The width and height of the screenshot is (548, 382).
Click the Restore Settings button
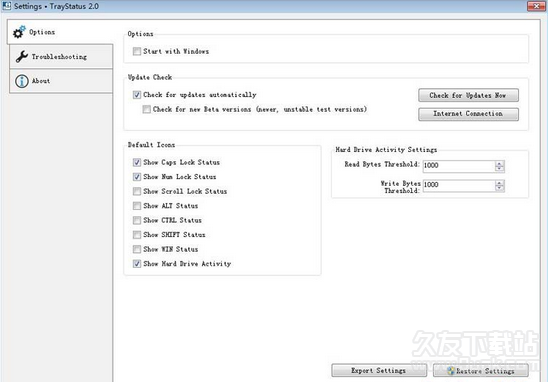481,370
